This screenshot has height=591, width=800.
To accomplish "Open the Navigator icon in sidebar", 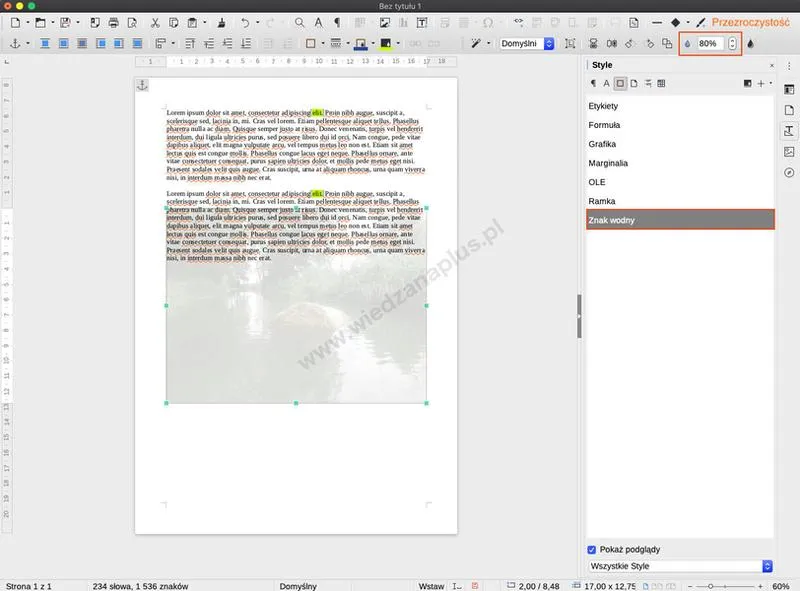I will pos(789,173).
